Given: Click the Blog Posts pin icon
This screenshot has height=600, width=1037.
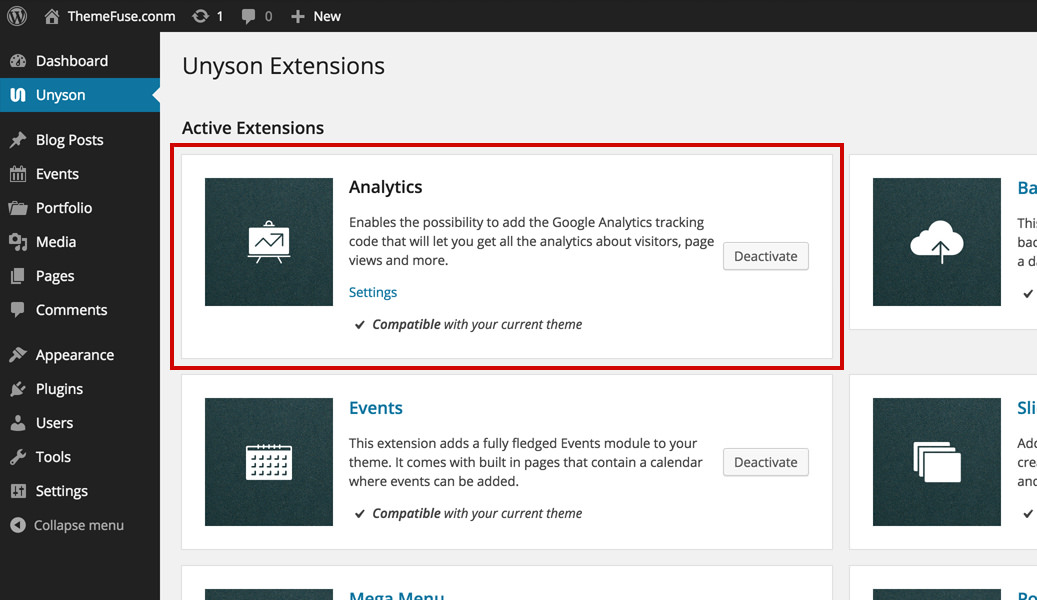Looking at the screenshot, I should (18, 140).
